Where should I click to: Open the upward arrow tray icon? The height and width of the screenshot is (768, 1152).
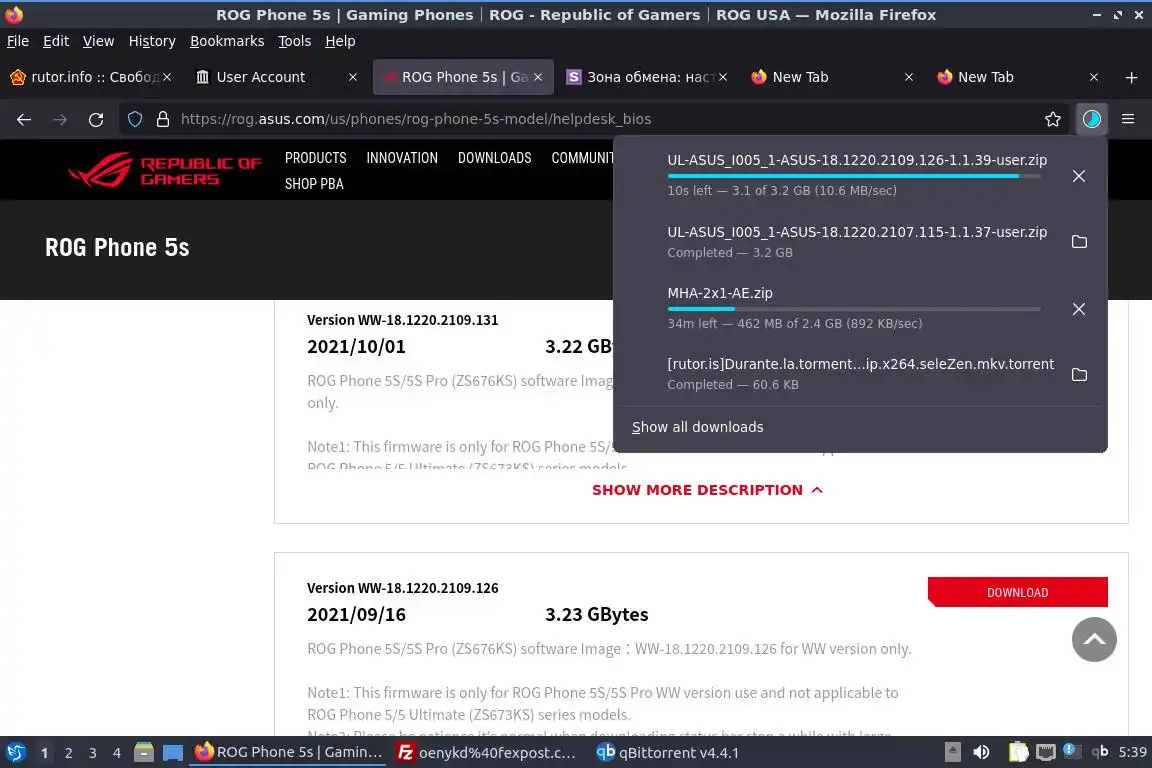coord(952,752)
